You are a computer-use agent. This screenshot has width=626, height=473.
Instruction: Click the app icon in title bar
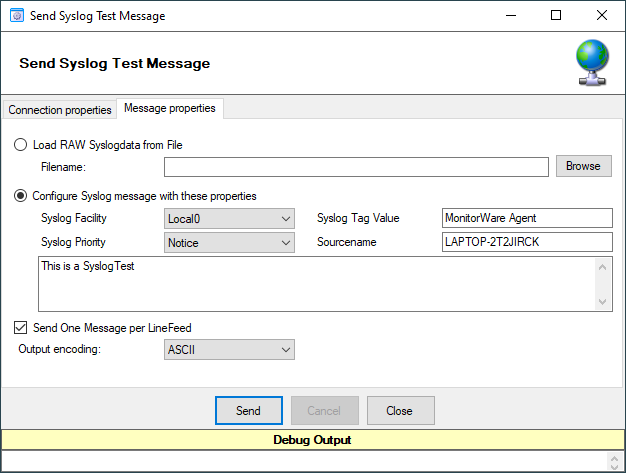16,16
